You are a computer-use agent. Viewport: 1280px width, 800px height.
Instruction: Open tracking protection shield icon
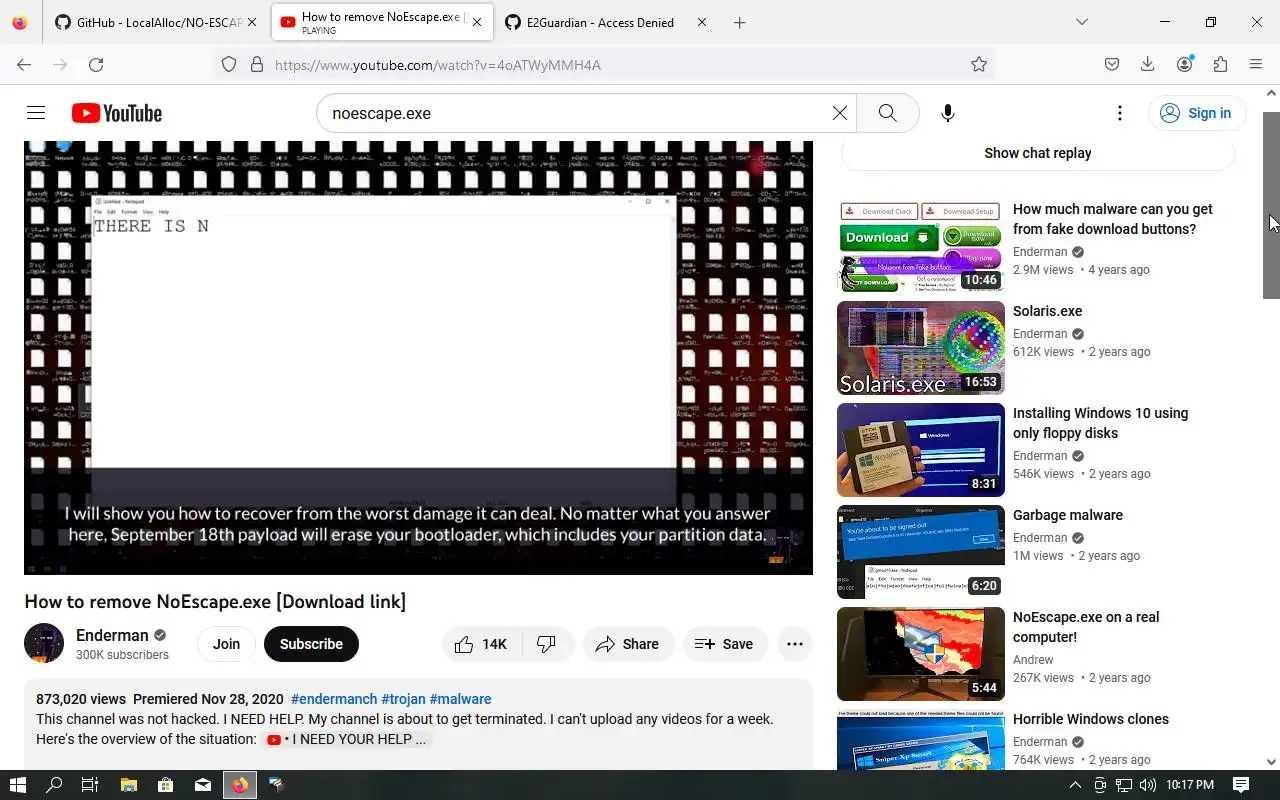click(x=229, y=65)
